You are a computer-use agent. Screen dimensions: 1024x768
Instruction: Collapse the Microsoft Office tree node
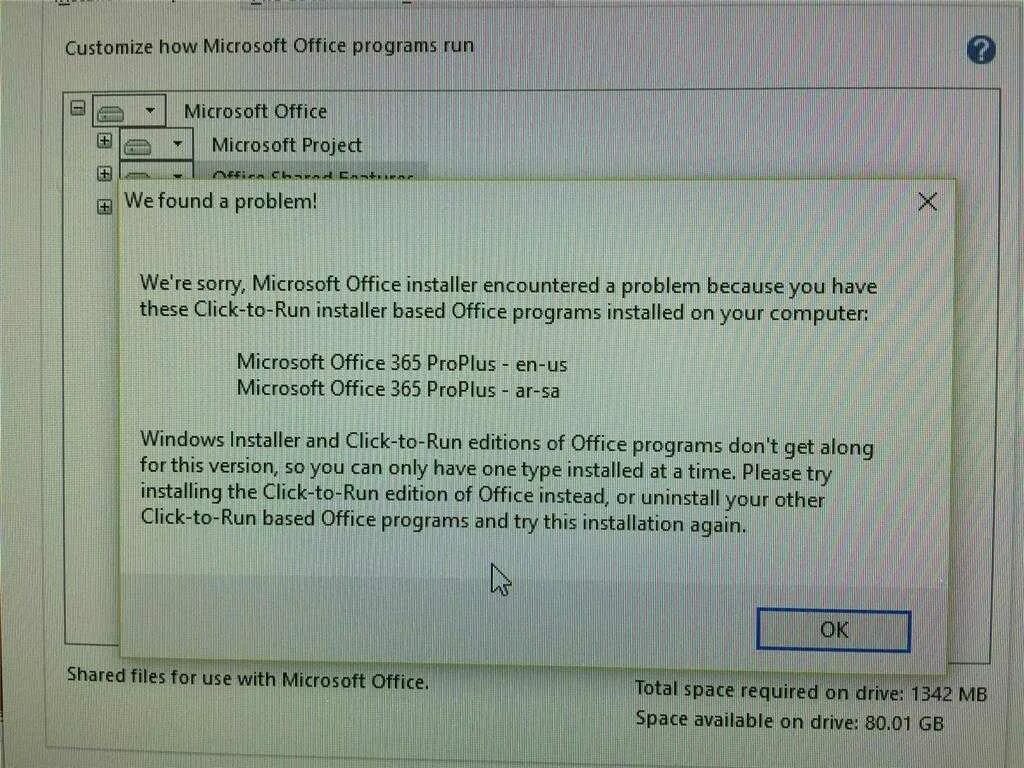pos(78,108)
